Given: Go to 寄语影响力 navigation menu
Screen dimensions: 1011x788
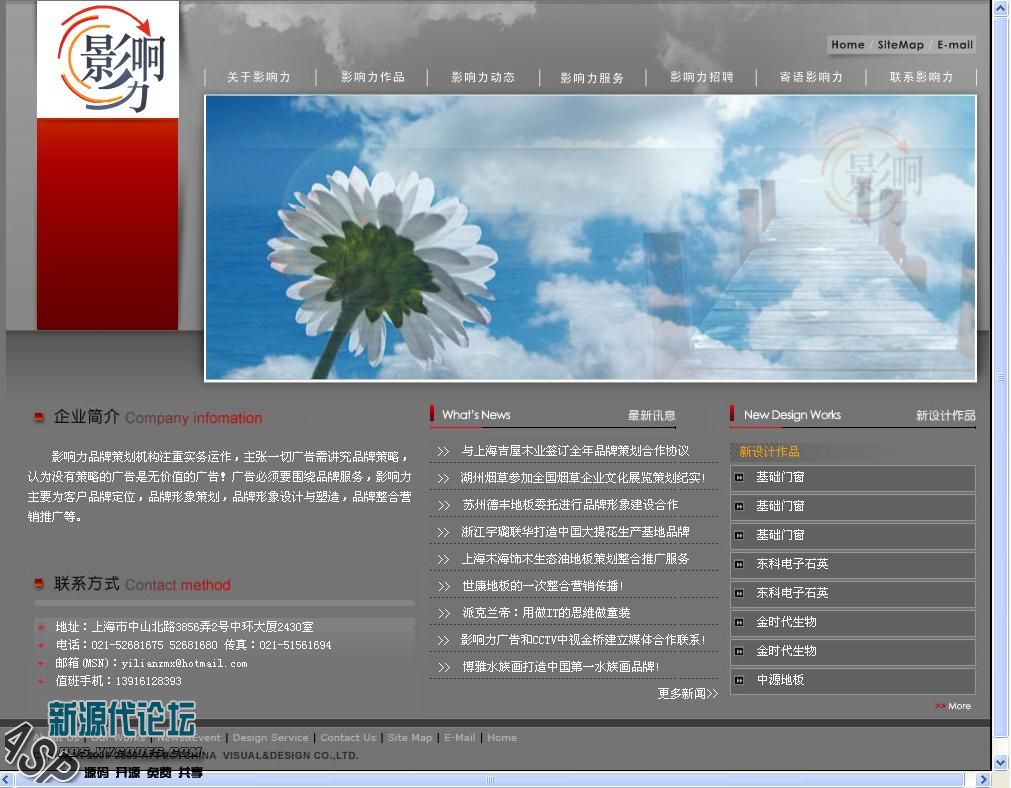Looking at the screenshot, I should pyautogui.click(x=811, y=77).
